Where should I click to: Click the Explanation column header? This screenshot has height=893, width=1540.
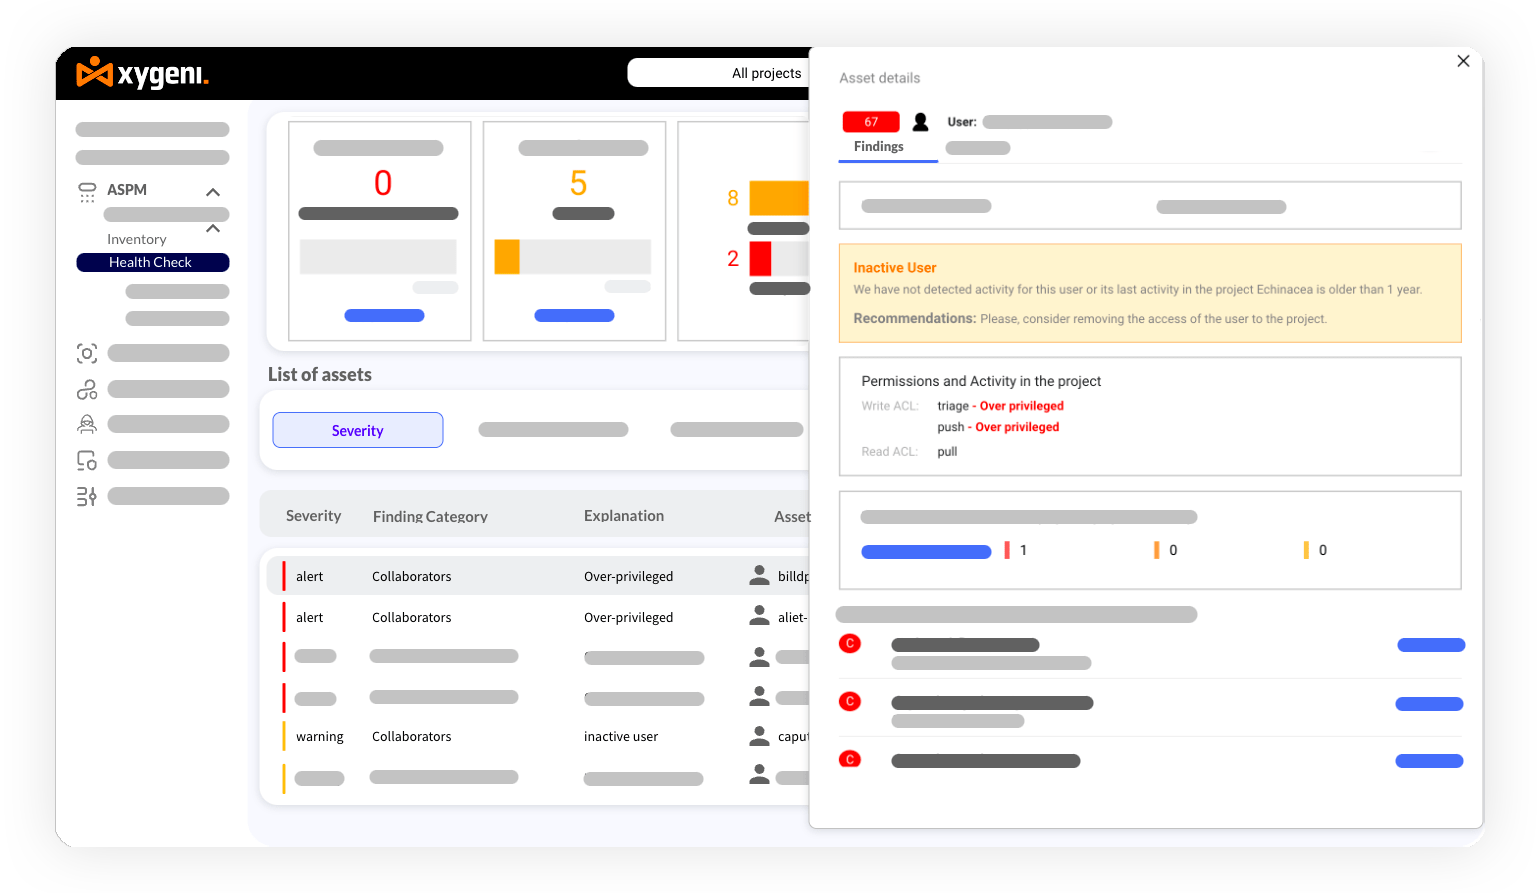point(624,516)
